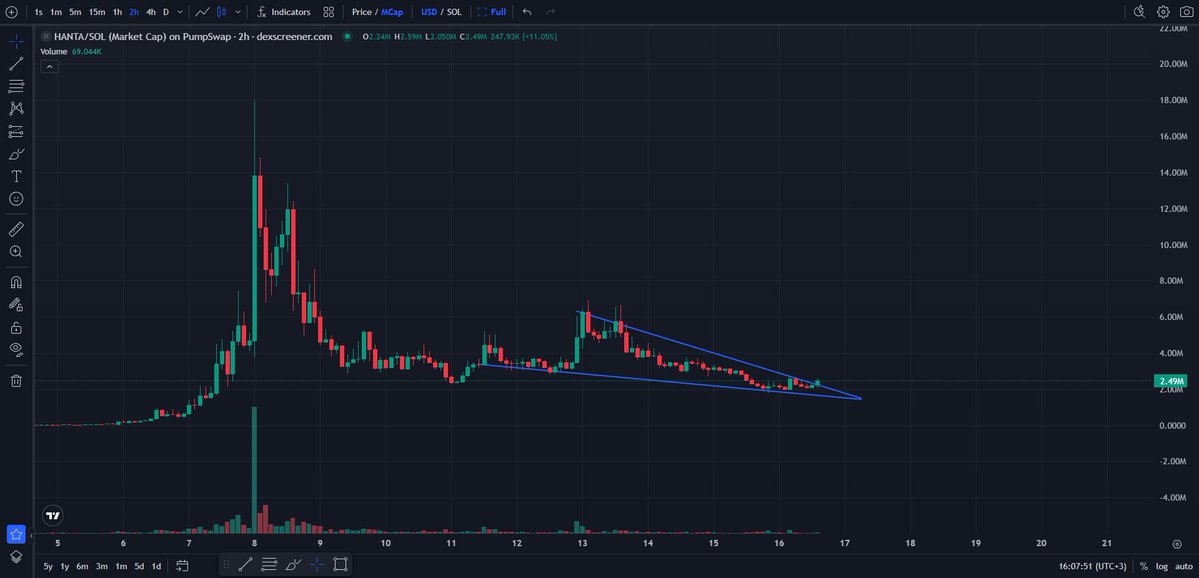Open the emoji icons tool
The width and height of the screenshot is (1199, 578).
coord(16,199)
